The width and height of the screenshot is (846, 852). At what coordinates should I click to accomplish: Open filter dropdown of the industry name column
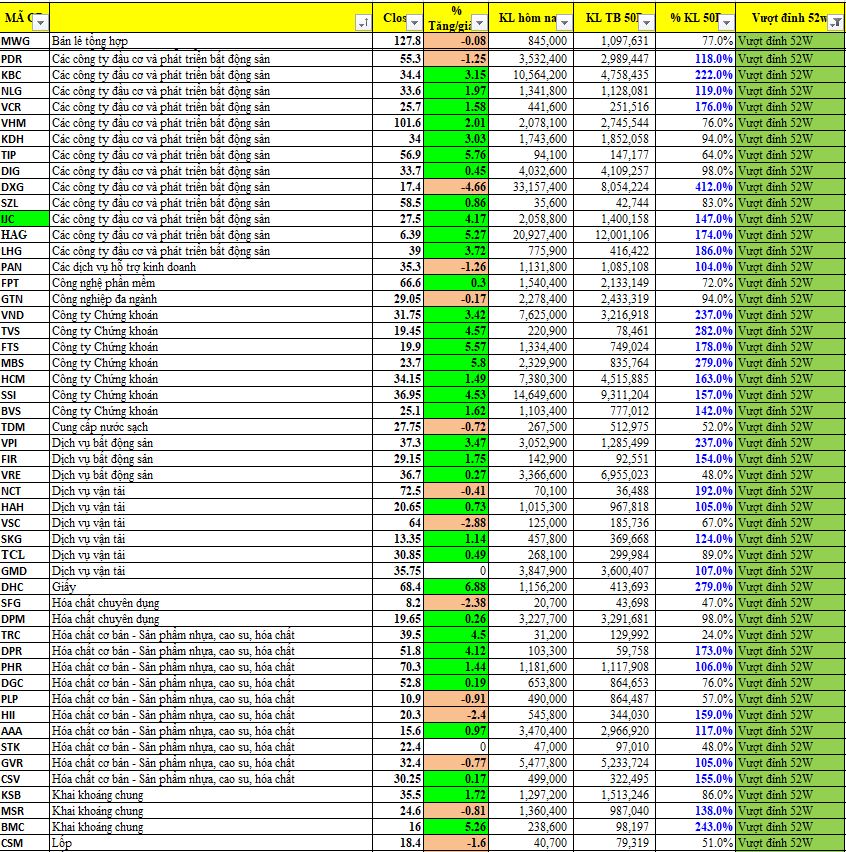click(x=361, y=23)
